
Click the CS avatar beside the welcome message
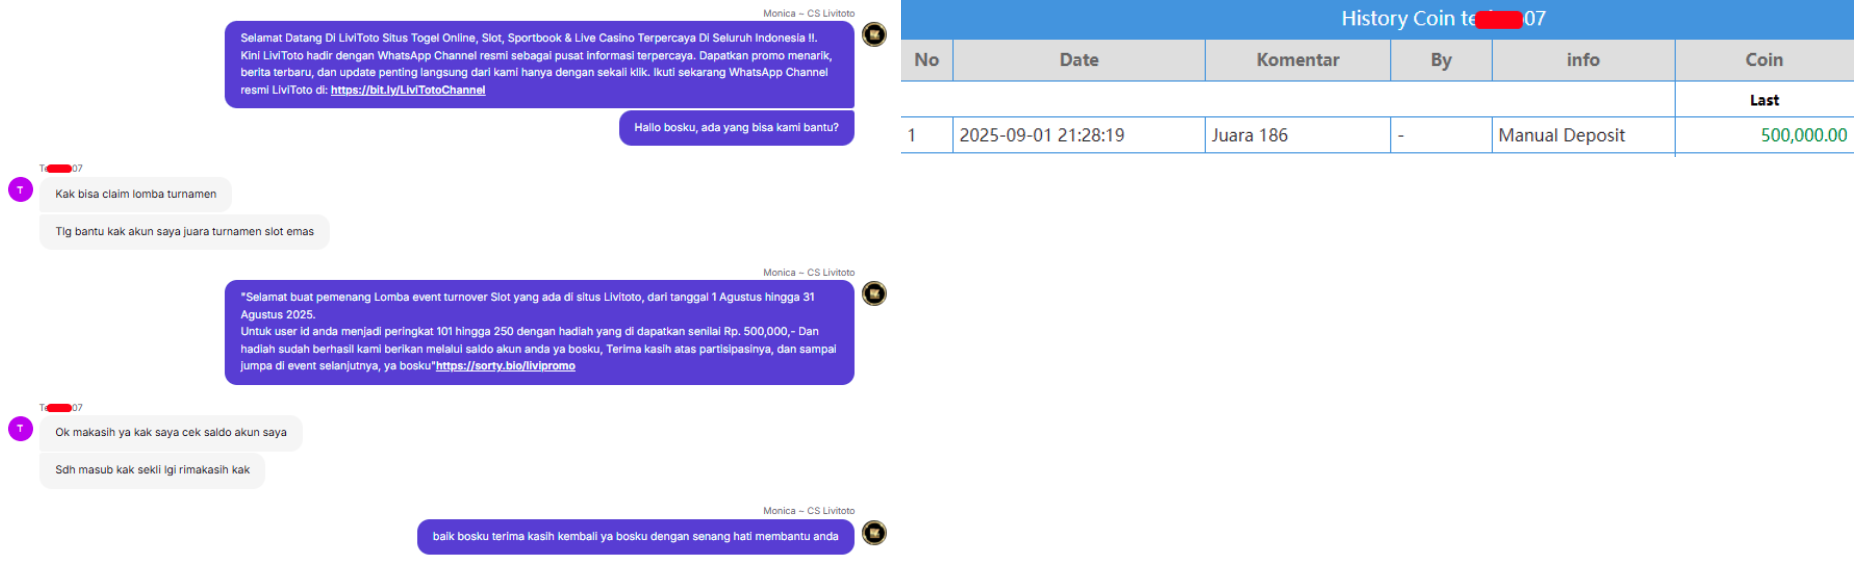tap(874, 35)
